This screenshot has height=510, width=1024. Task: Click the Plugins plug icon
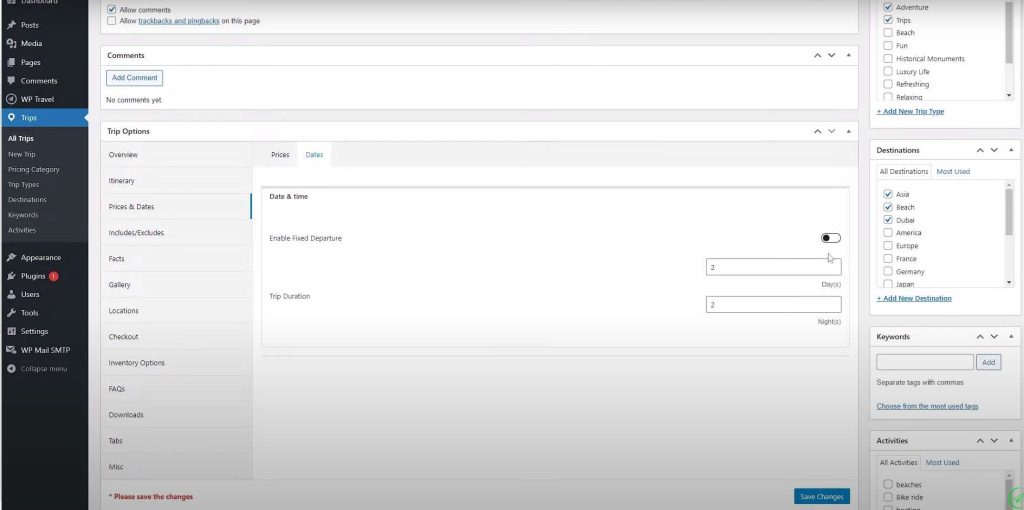tap(11, 276)
